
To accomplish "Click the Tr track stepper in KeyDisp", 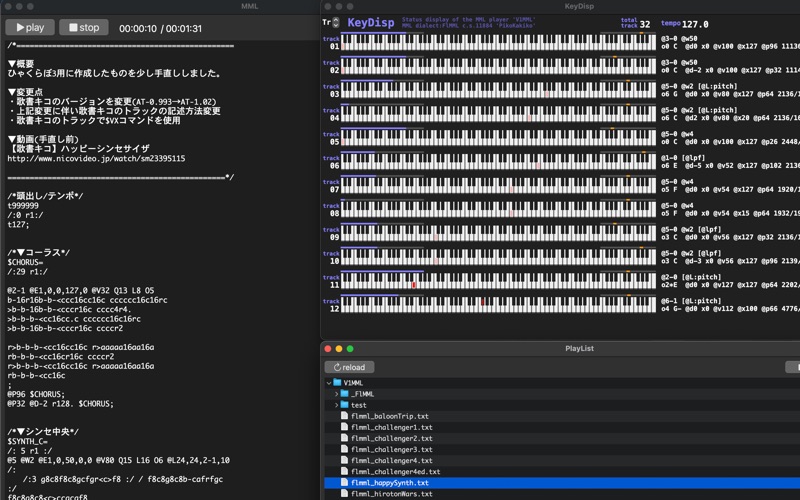I will pyautogui.click(x=336, y=22).
